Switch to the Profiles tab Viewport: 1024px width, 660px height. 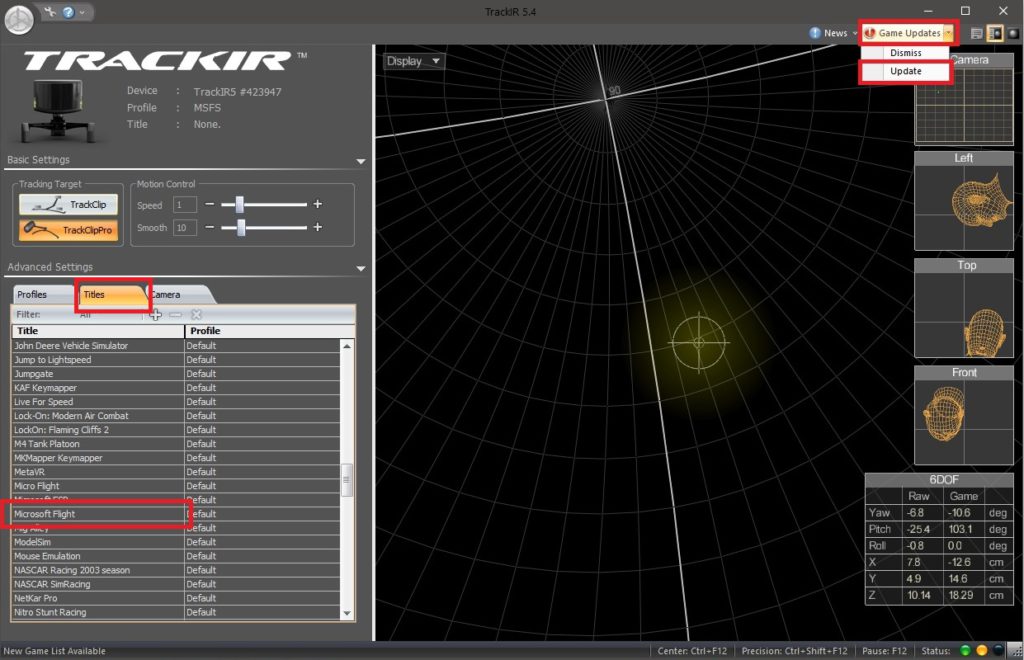tap(41, 294)
